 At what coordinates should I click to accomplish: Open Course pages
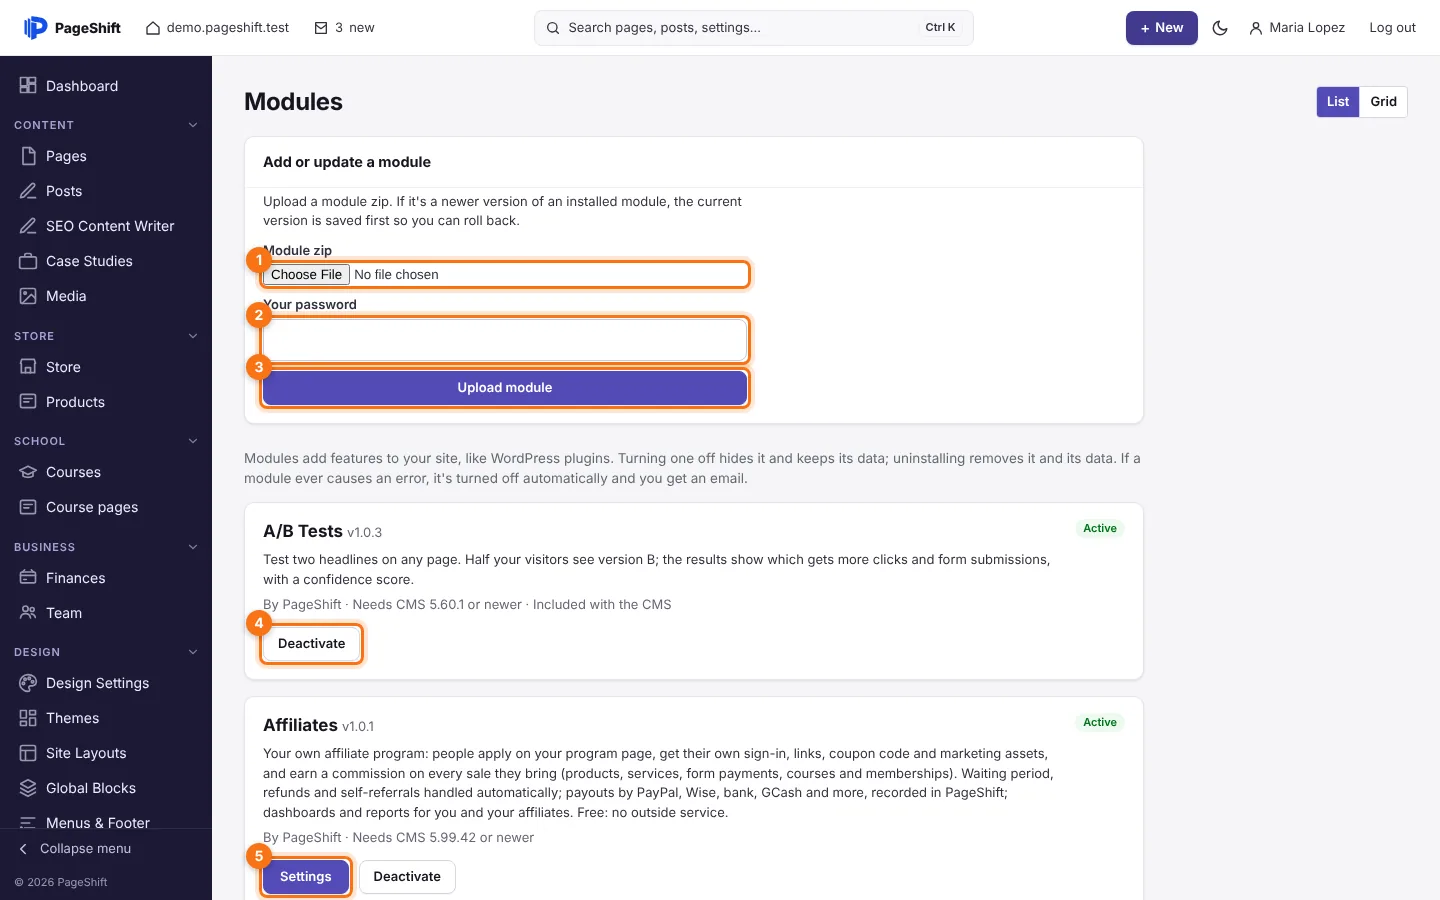106,507
